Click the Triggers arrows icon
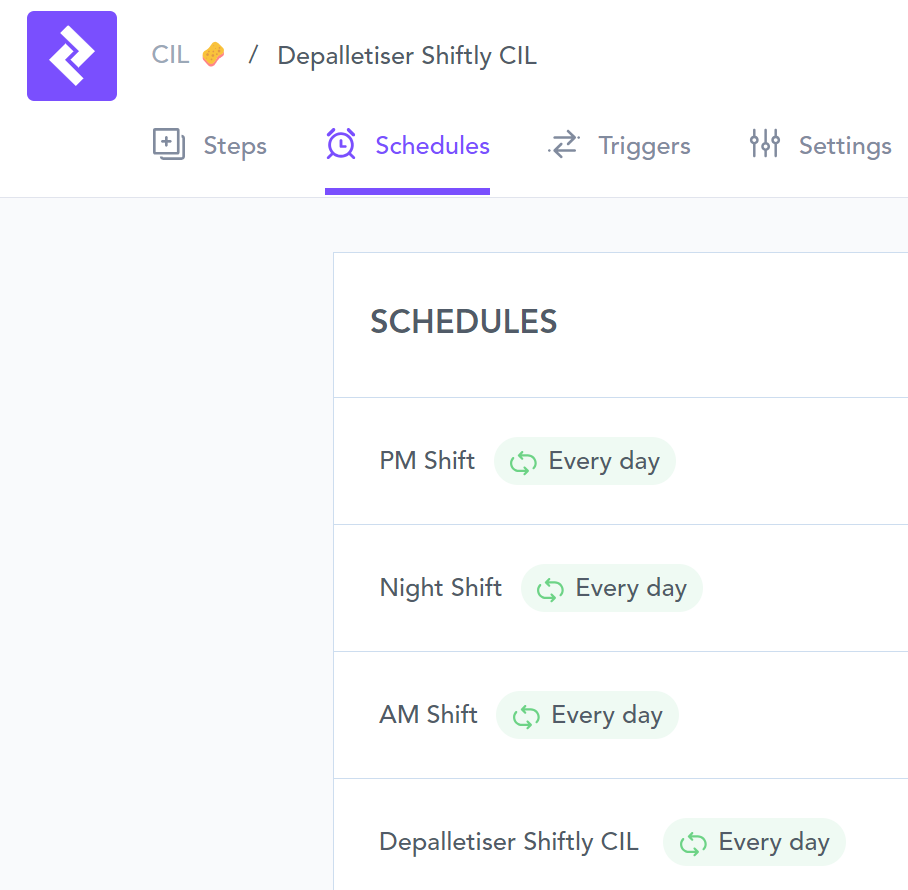This screenshot has width=908, height=890. point(564,144)
